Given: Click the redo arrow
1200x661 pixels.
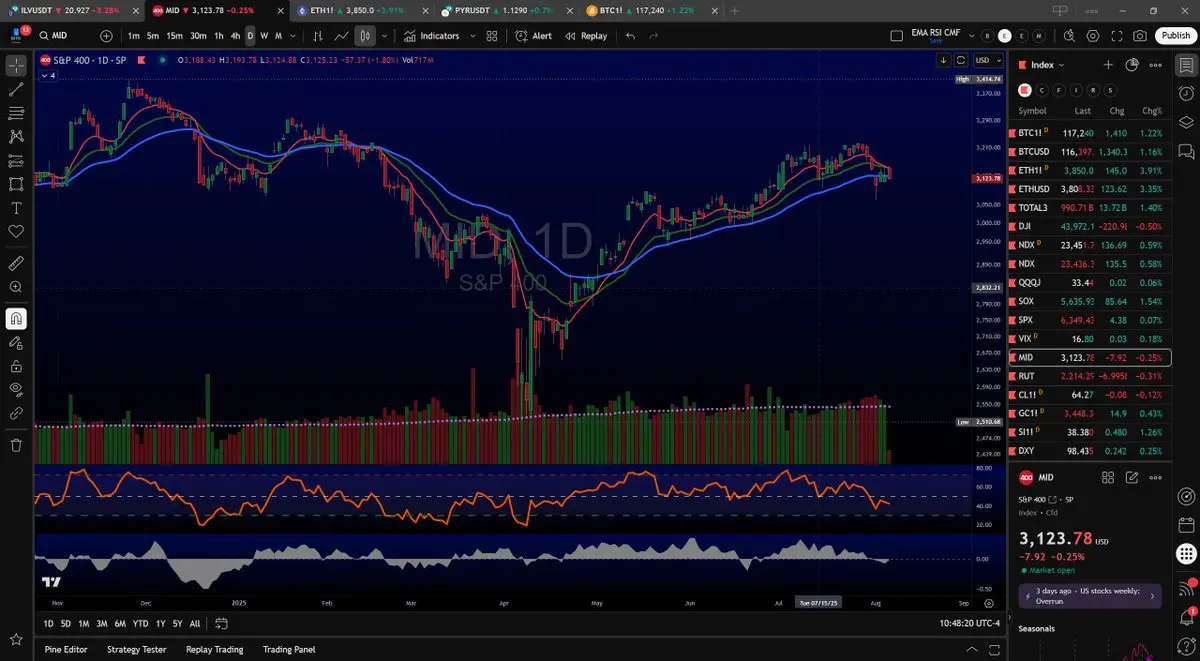Looking at the screenshot, I should (654, 35).
